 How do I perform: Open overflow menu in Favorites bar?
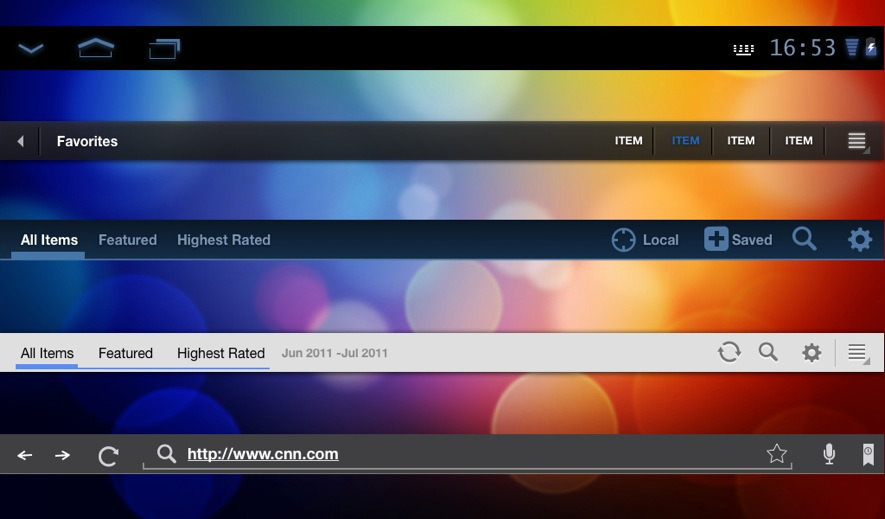[857, 141]
